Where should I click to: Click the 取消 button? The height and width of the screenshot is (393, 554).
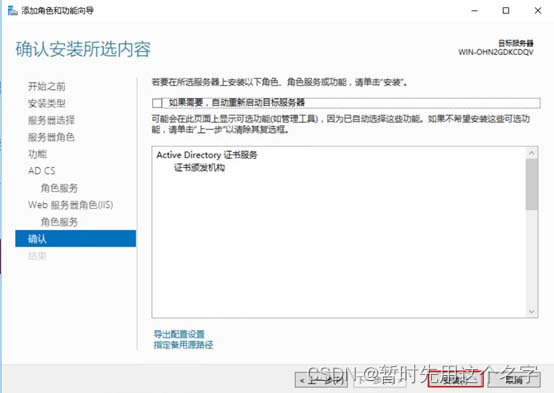pyautogui.click(x=514, y=380)
